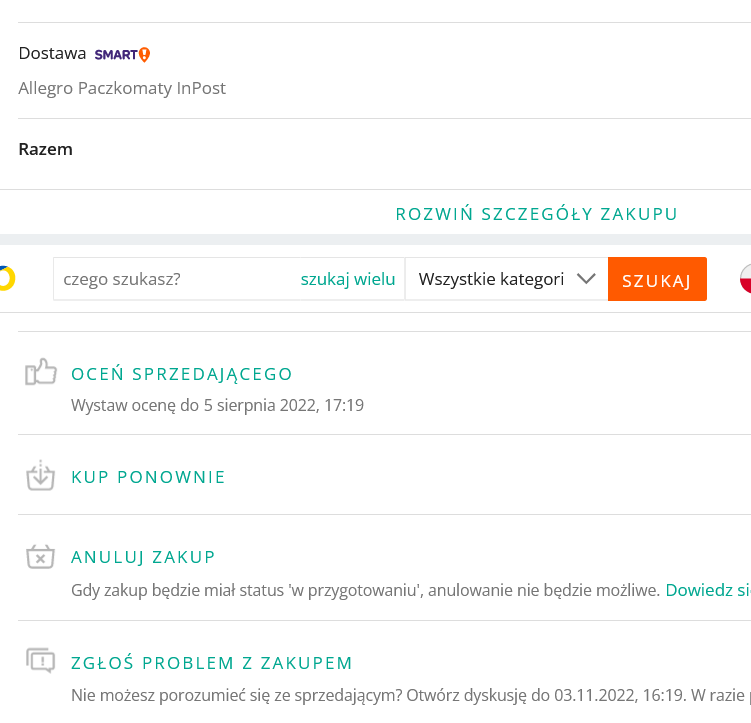This screenshot has height=723, width=751.
Task: Click the "Razem" total row label
Action: (45, 149)
